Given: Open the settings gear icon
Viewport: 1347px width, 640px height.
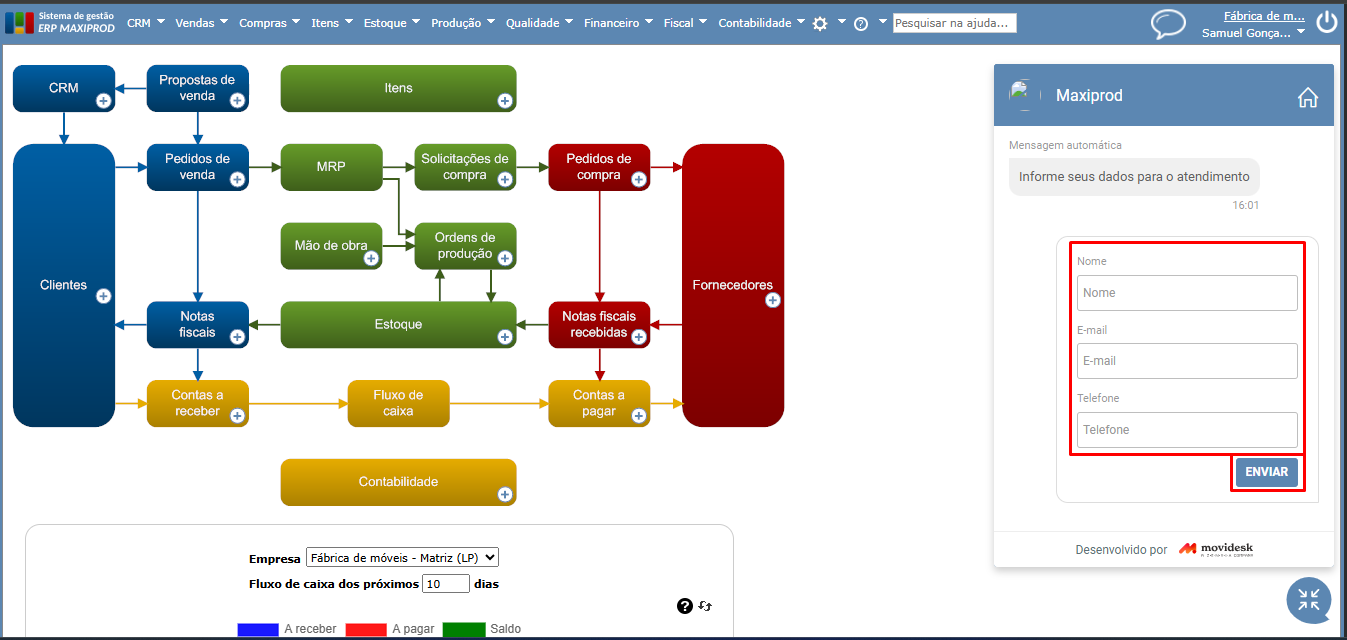Looking at the screenshot, I should click(x=820, y=23).
